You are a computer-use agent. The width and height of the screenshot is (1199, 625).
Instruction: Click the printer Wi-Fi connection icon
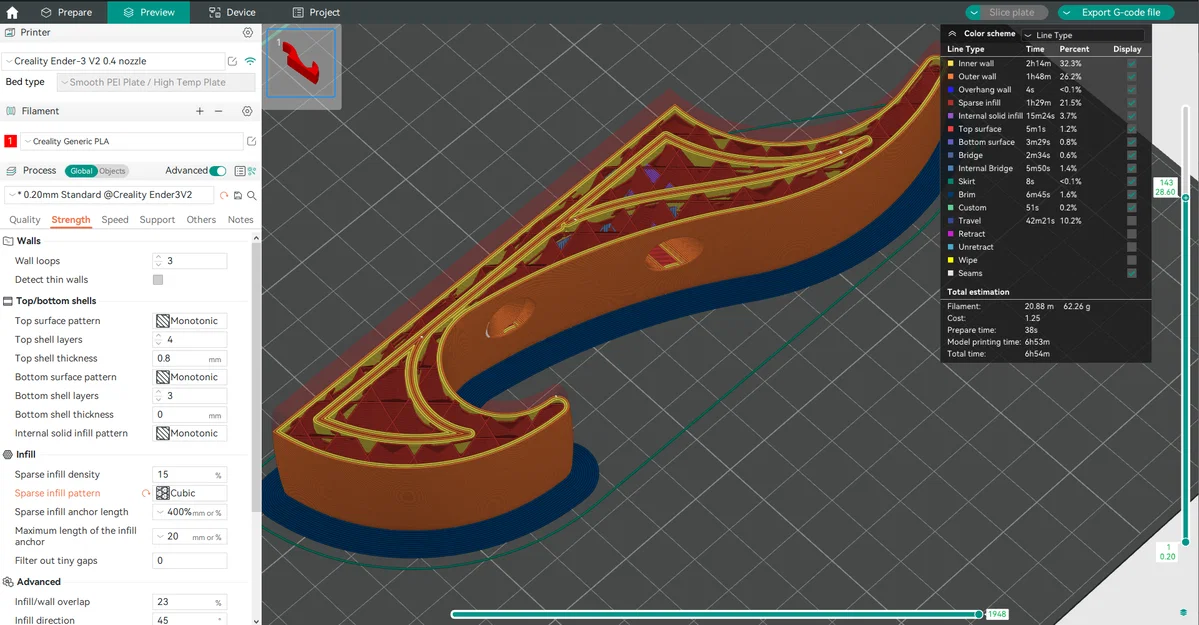pyautogui.click(x=250, y=61)
